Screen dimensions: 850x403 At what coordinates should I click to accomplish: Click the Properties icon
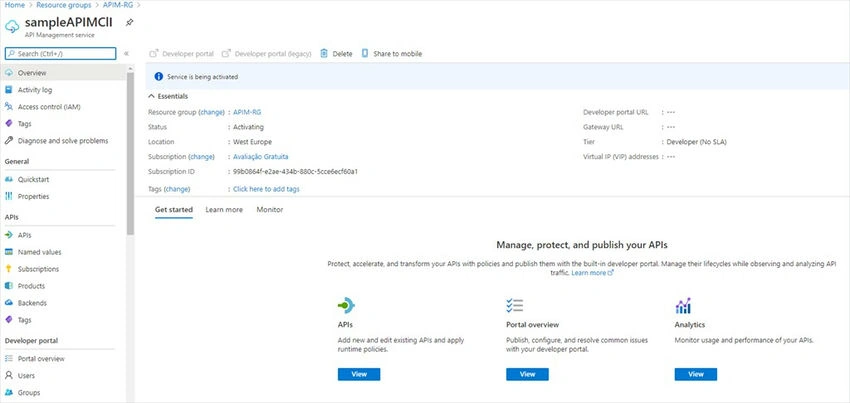click(x=9, y=196)
